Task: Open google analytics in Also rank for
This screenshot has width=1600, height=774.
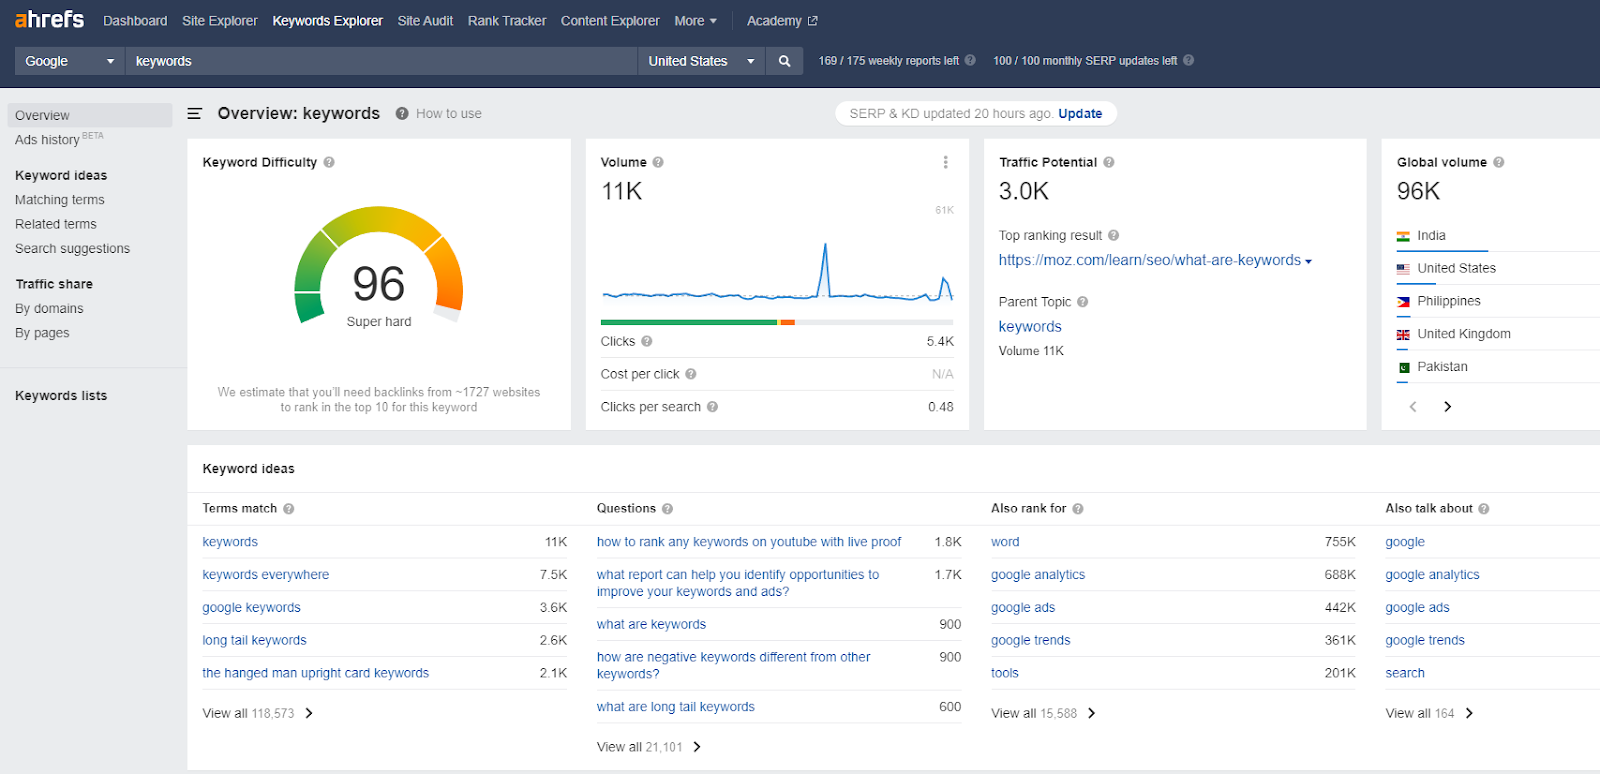Action: (1038, 575)
